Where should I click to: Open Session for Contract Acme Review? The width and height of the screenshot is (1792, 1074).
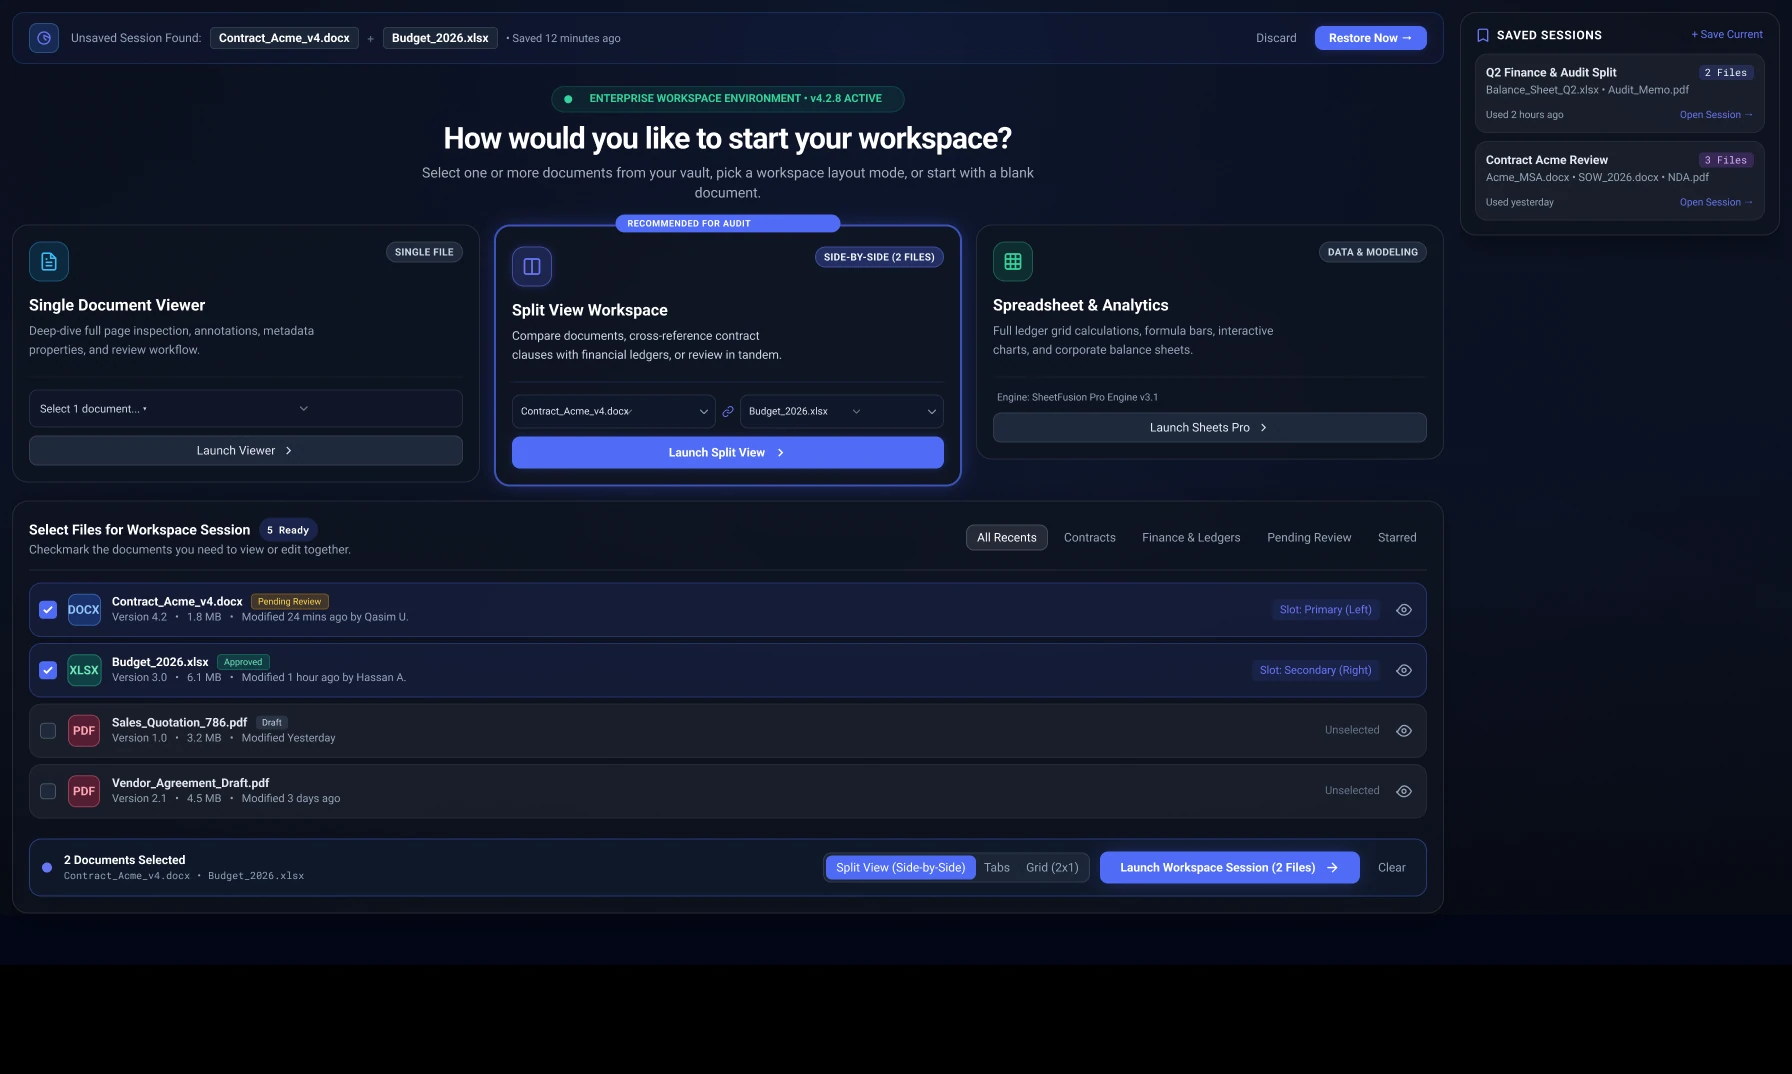[x=1716, y=203]
